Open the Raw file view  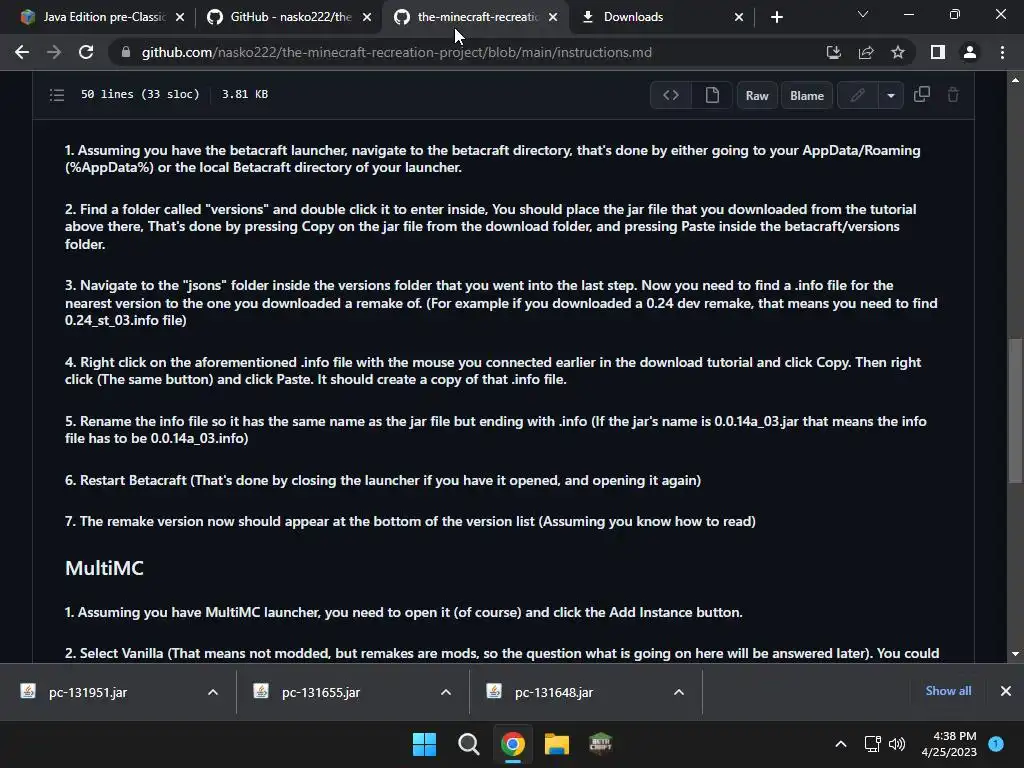[x=757, y=95]
